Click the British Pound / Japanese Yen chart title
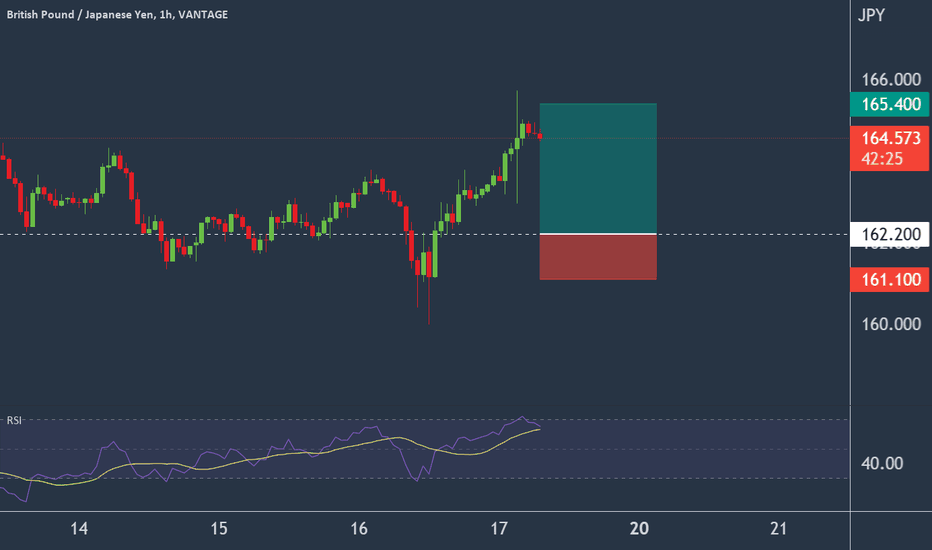This screenshot has width=932, height=550. point(117,14)
